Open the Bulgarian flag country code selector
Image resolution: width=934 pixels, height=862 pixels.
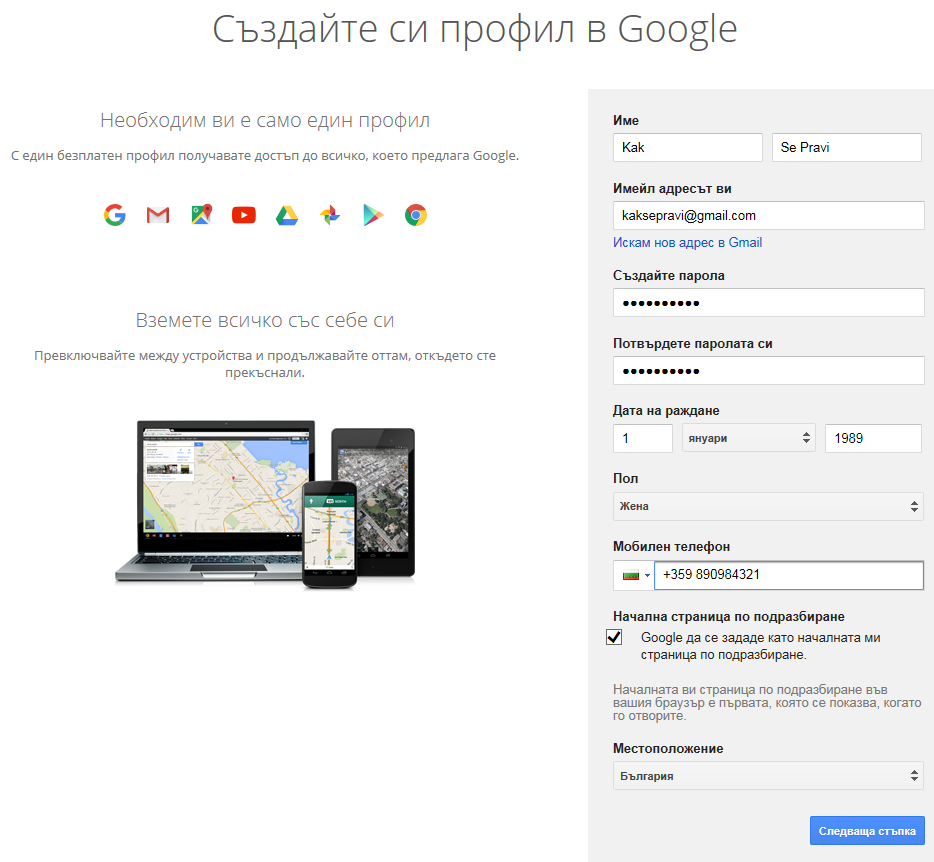pos(633,576)
